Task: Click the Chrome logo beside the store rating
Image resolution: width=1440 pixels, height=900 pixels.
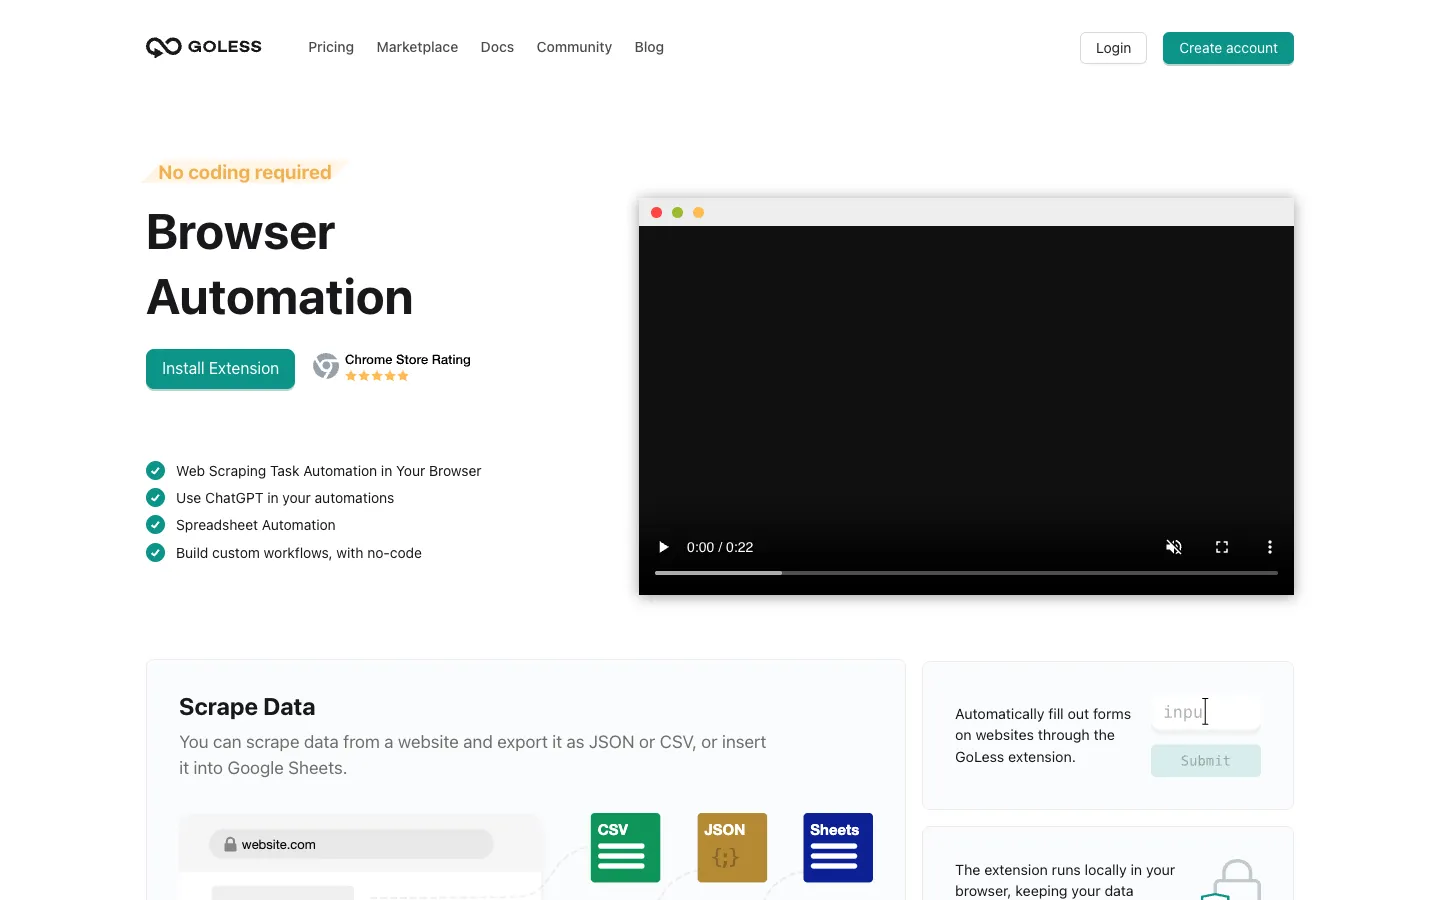Action: click(x=326, y=366)
